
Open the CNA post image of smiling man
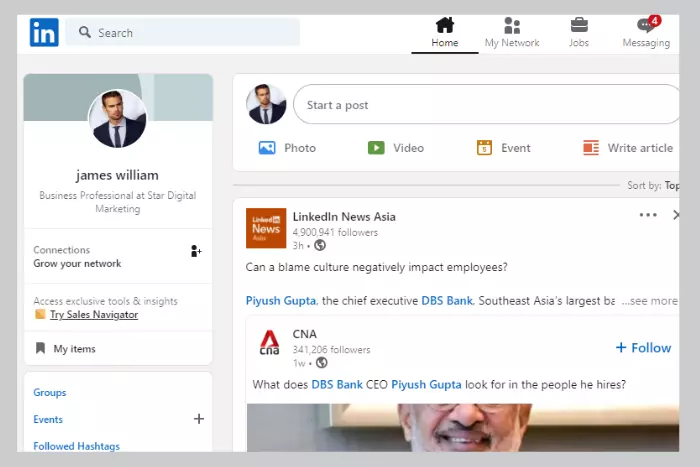[x=463, y=428]
